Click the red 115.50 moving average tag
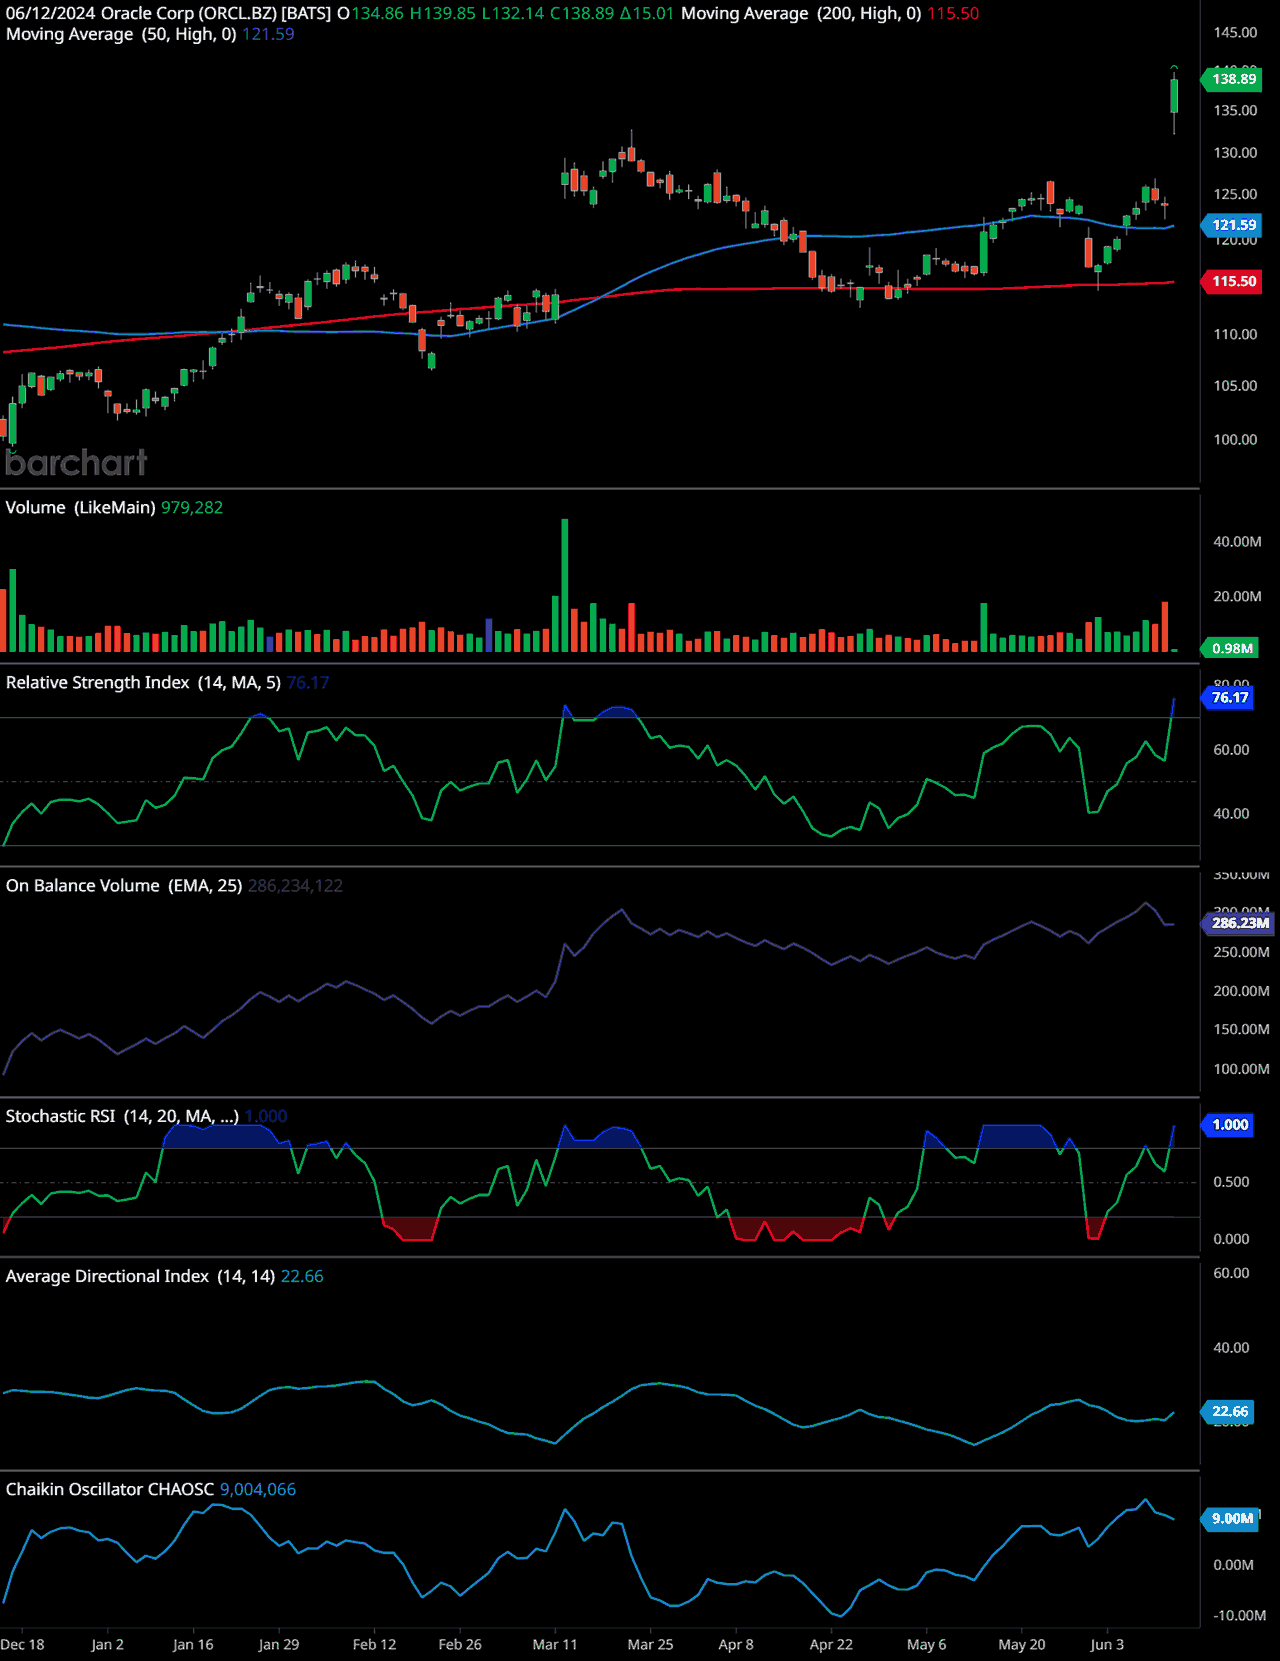The height and width of the screenshot is (1661, 1280). tap(1233, 282)
